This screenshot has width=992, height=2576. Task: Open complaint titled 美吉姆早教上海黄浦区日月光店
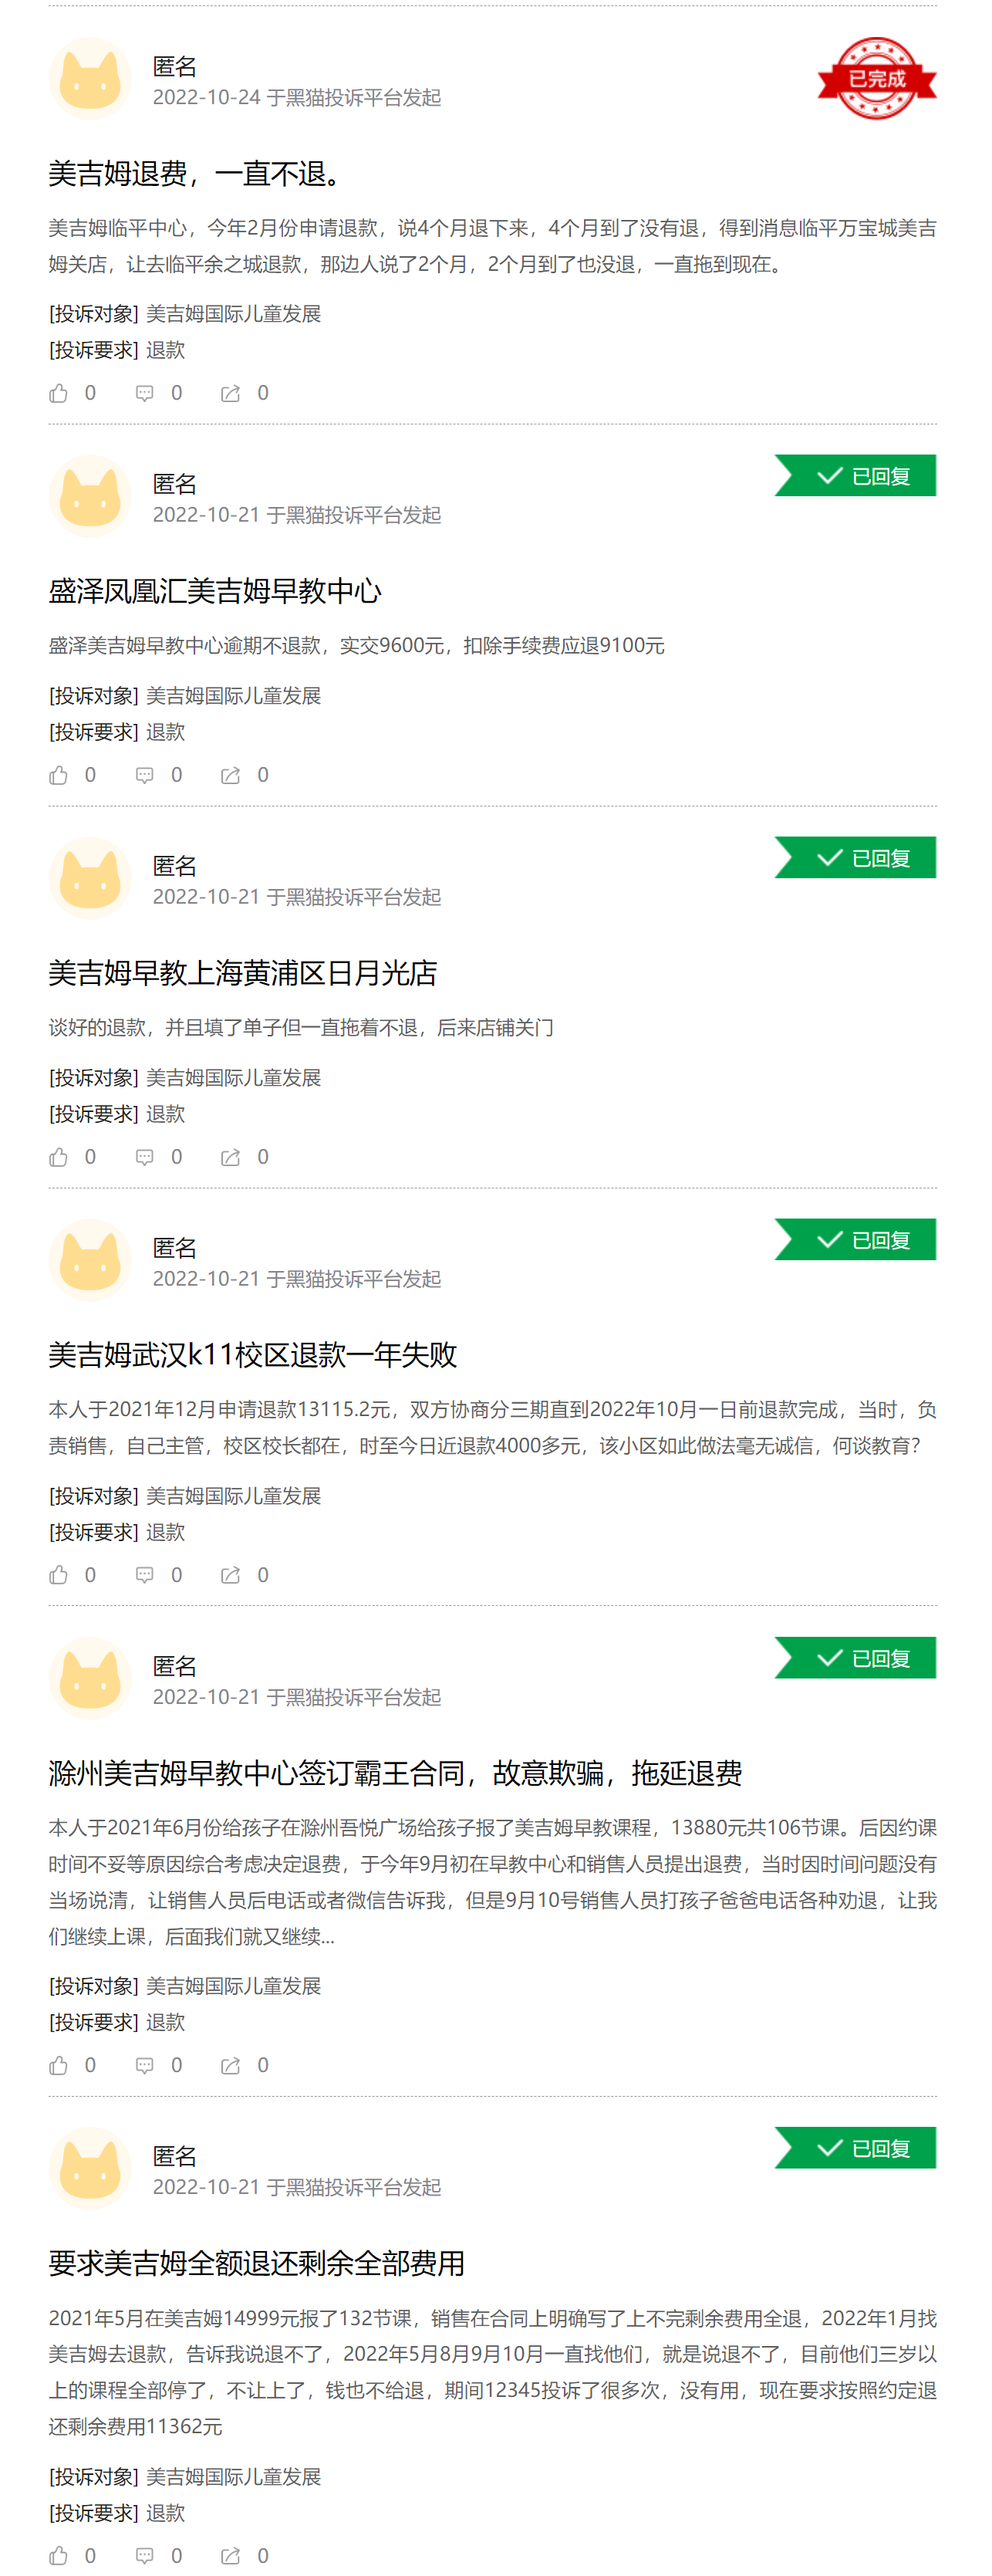point(243,973)
